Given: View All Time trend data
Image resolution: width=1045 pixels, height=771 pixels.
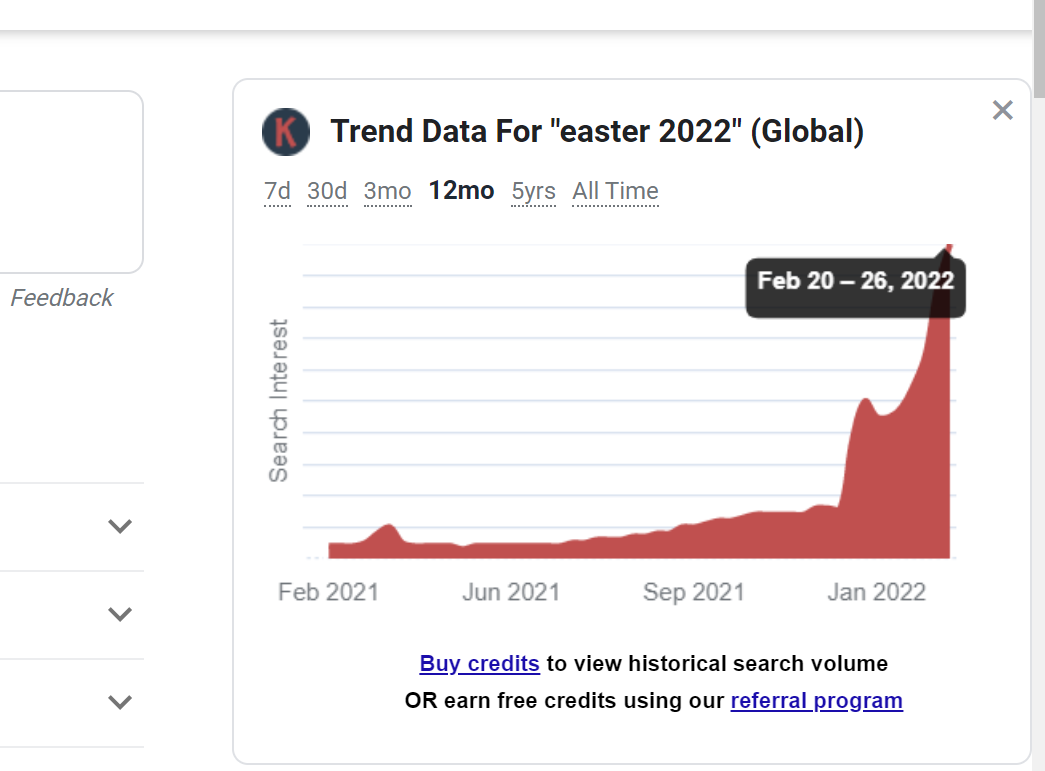Looking at the screenshot, I should 615,191.
